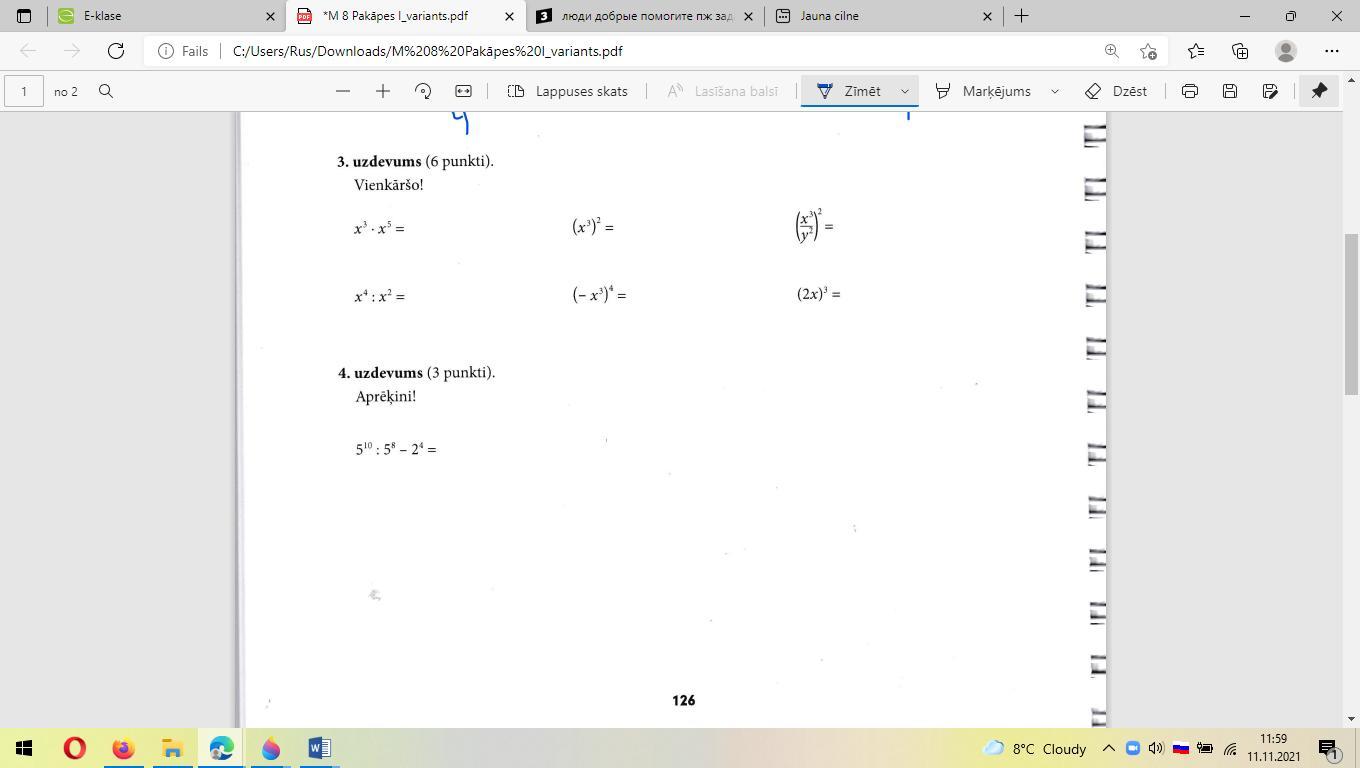Toggle the pin toolbar button

point(1319,91)
